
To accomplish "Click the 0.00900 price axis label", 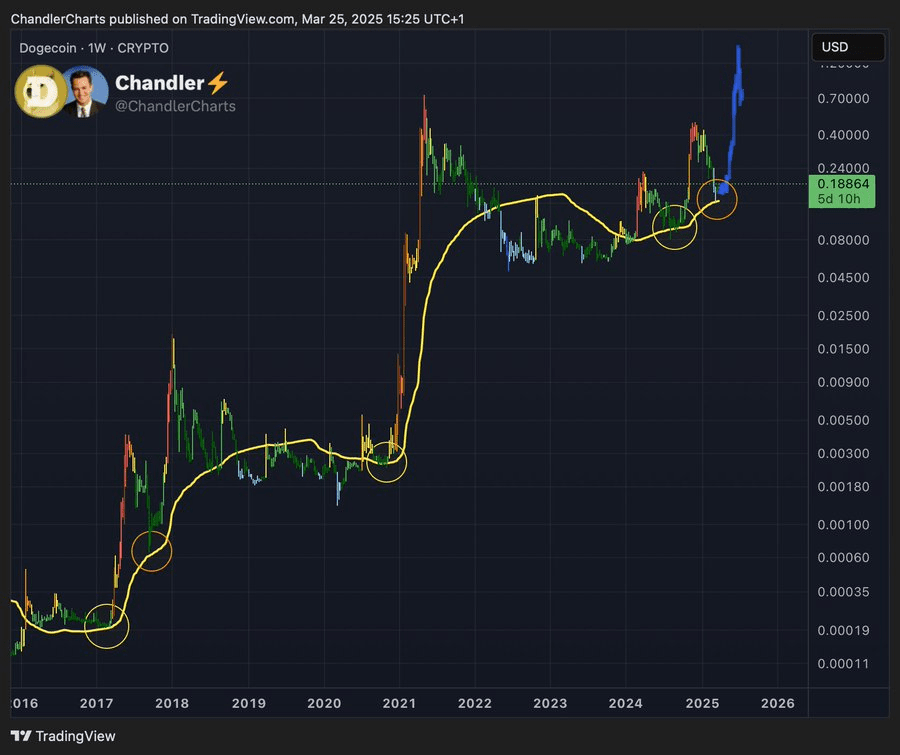I will click(843, 382).
